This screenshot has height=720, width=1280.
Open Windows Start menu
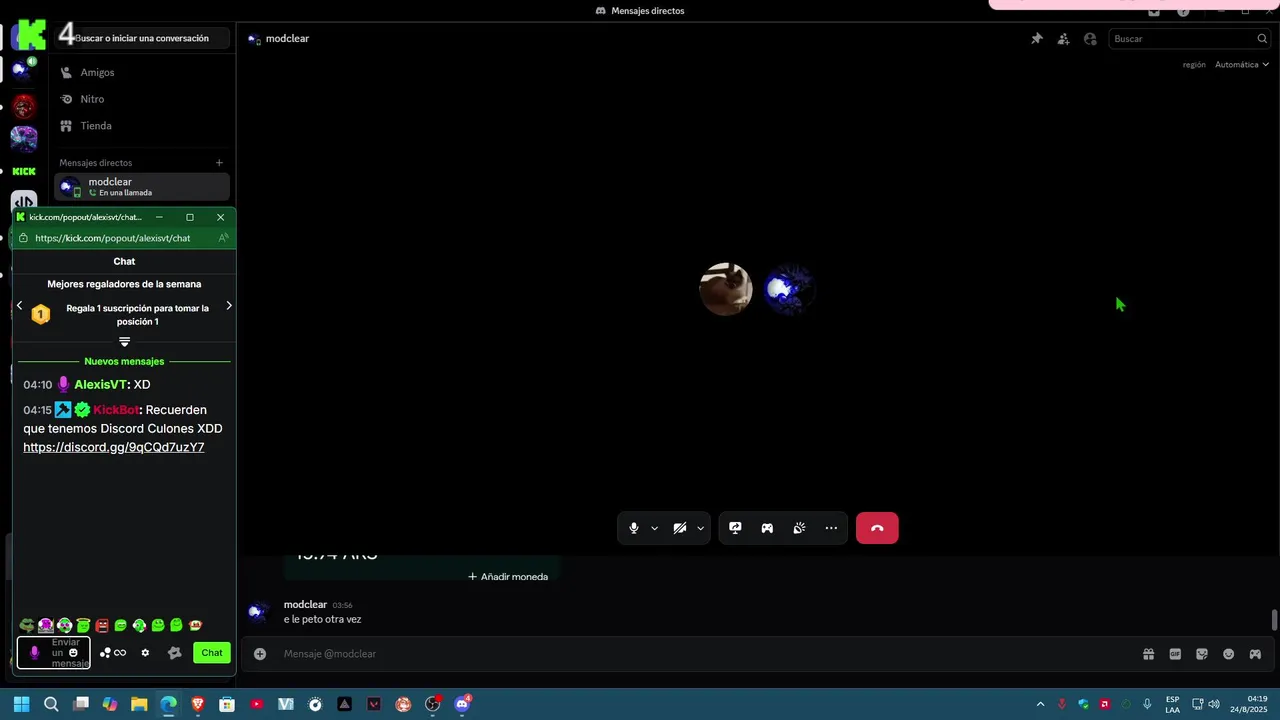tap(21, 704)
